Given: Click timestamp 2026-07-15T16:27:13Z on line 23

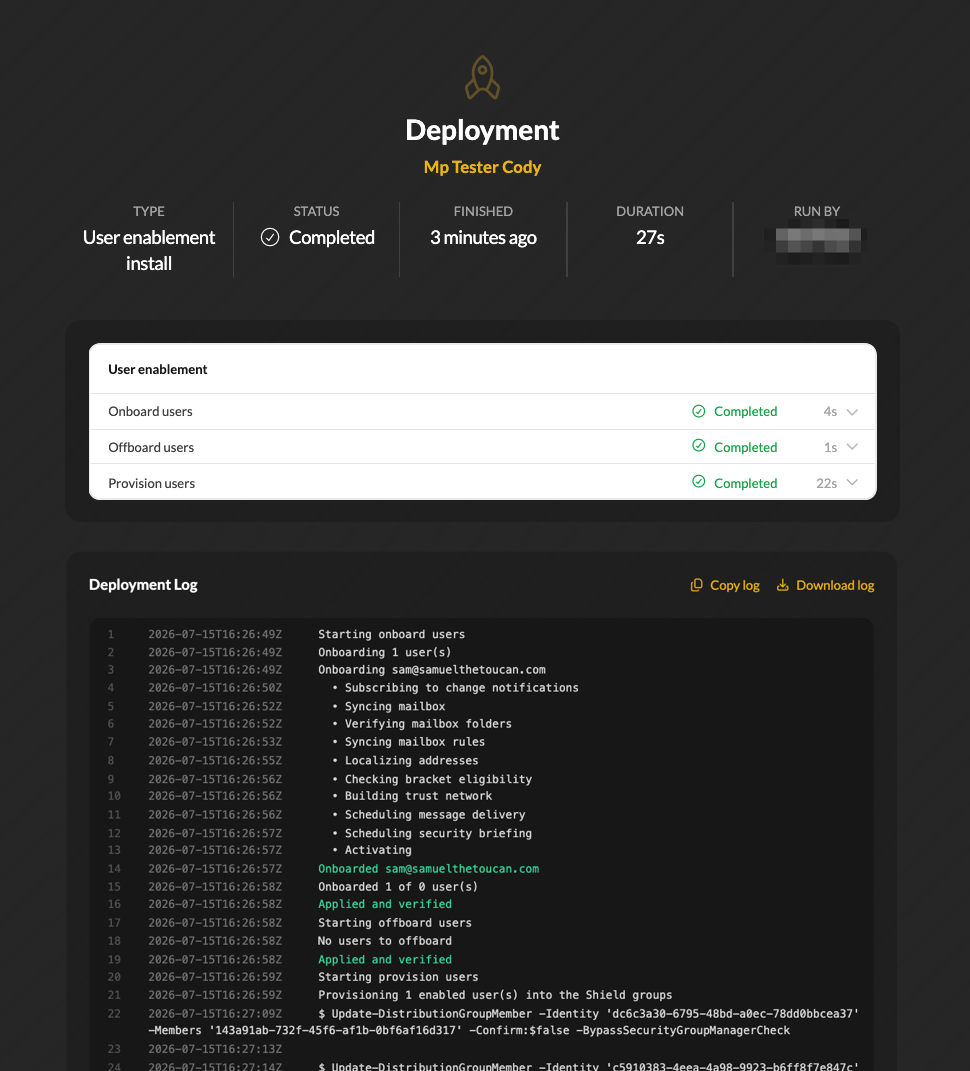Looking at the screenshot, I should click(214, 1049).
